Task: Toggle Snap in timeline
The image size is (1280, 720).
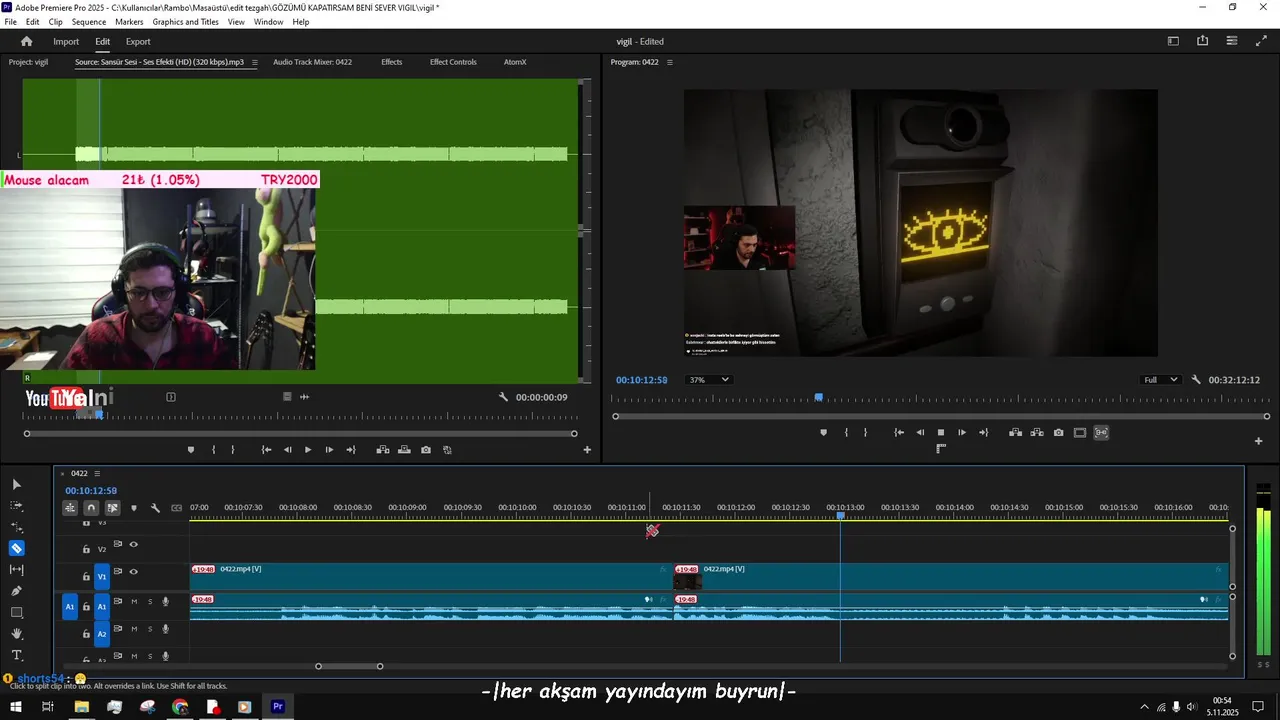Action: [91, 508]
